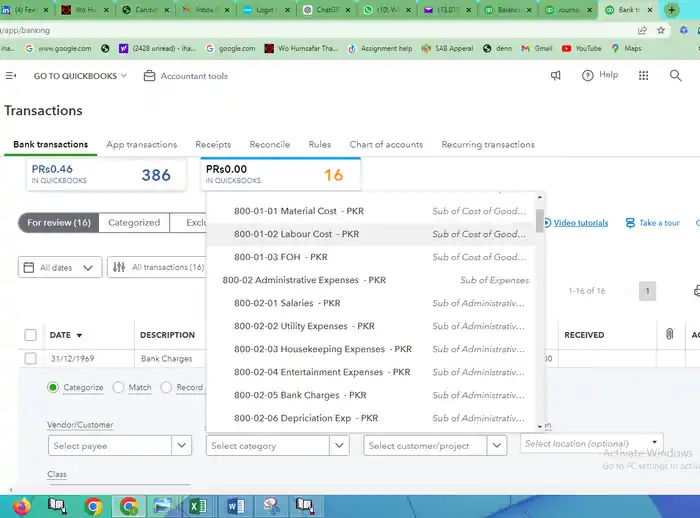Screen dimensions: 700x518
Task: Open the announcements megaphone icon
Action: [555, 75]
